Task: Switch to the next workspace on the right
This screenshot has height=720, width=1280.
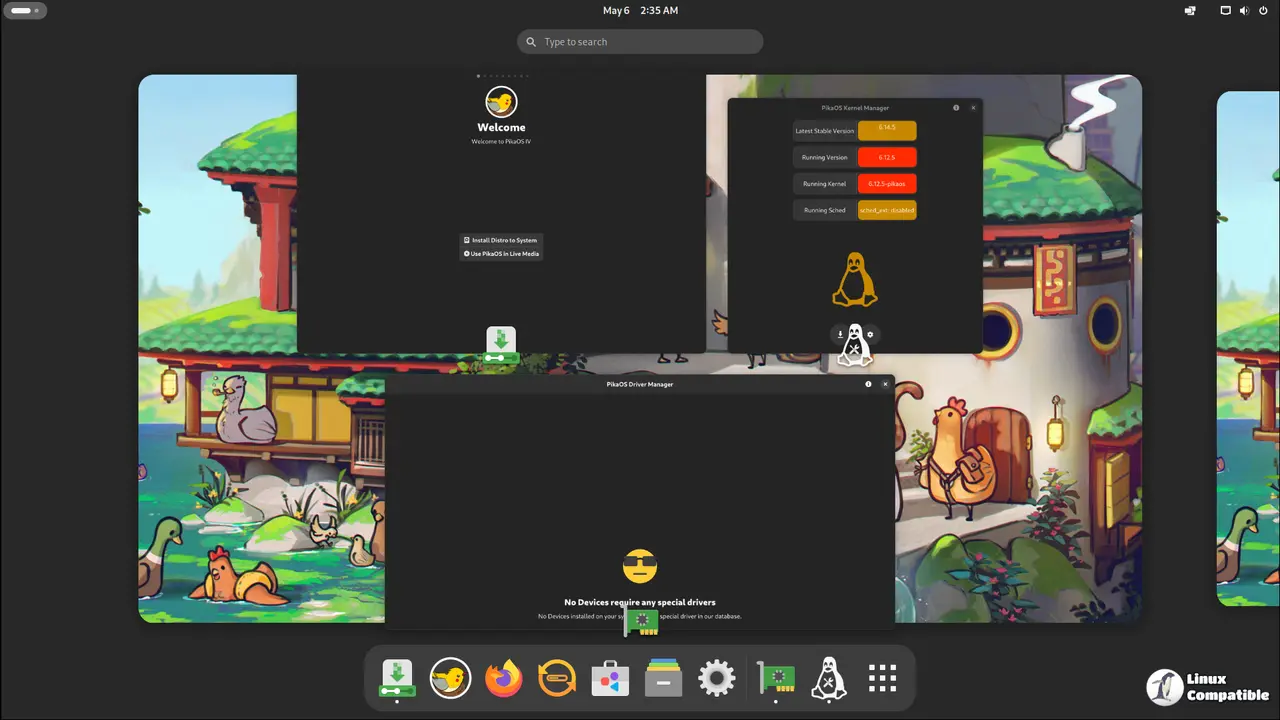Action: pos(1248,348)
